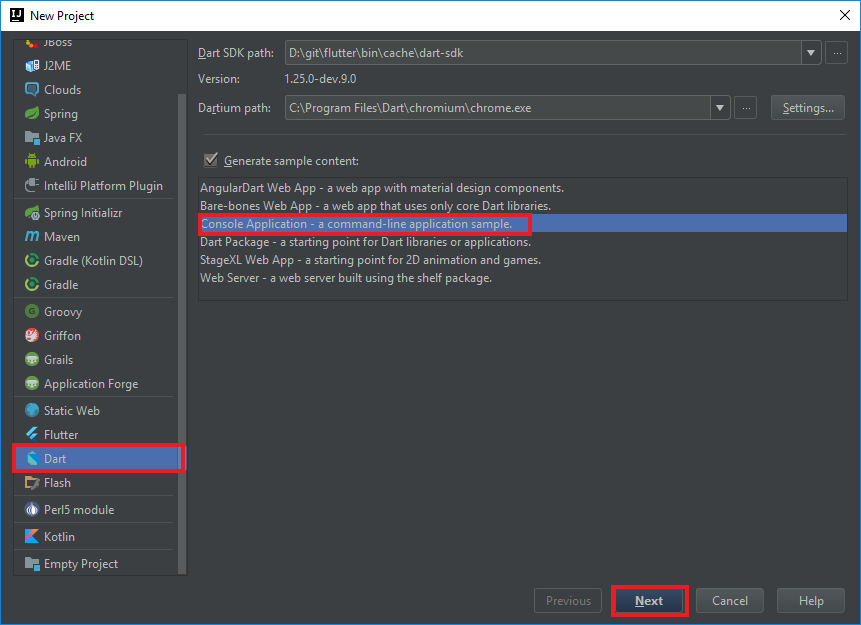Choose the Java FX icon
The height and width of the screenshot is (625, 861).
click(32, 138)
